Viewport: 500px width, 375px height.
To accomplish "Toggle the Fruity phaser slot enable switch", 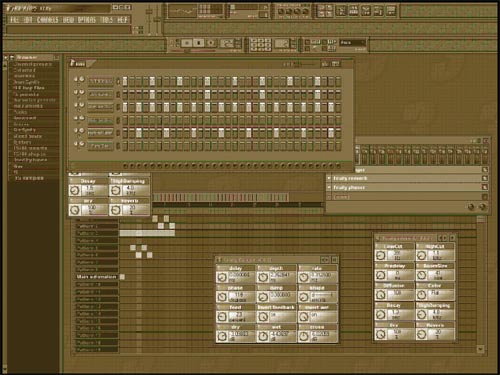I will [x=485, y=188].
